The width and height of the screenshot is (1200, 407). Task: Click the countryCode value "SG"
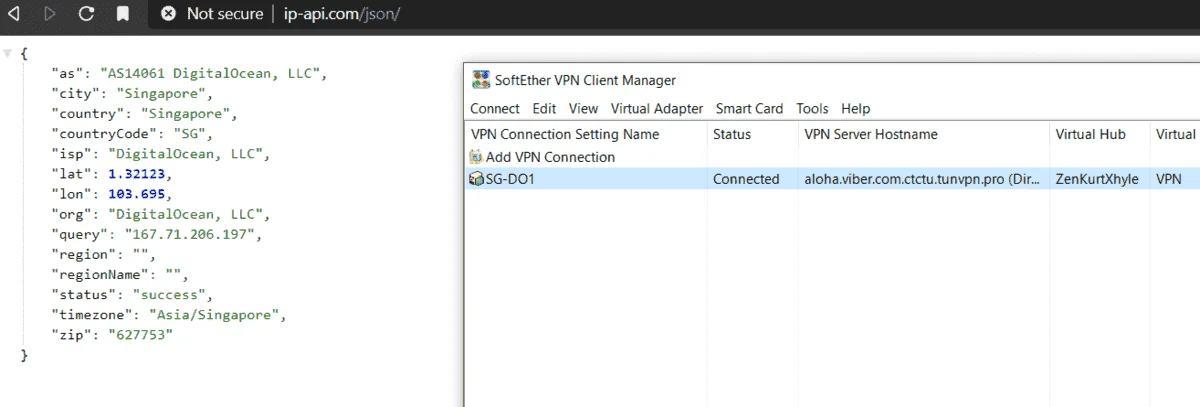(190, 133)
